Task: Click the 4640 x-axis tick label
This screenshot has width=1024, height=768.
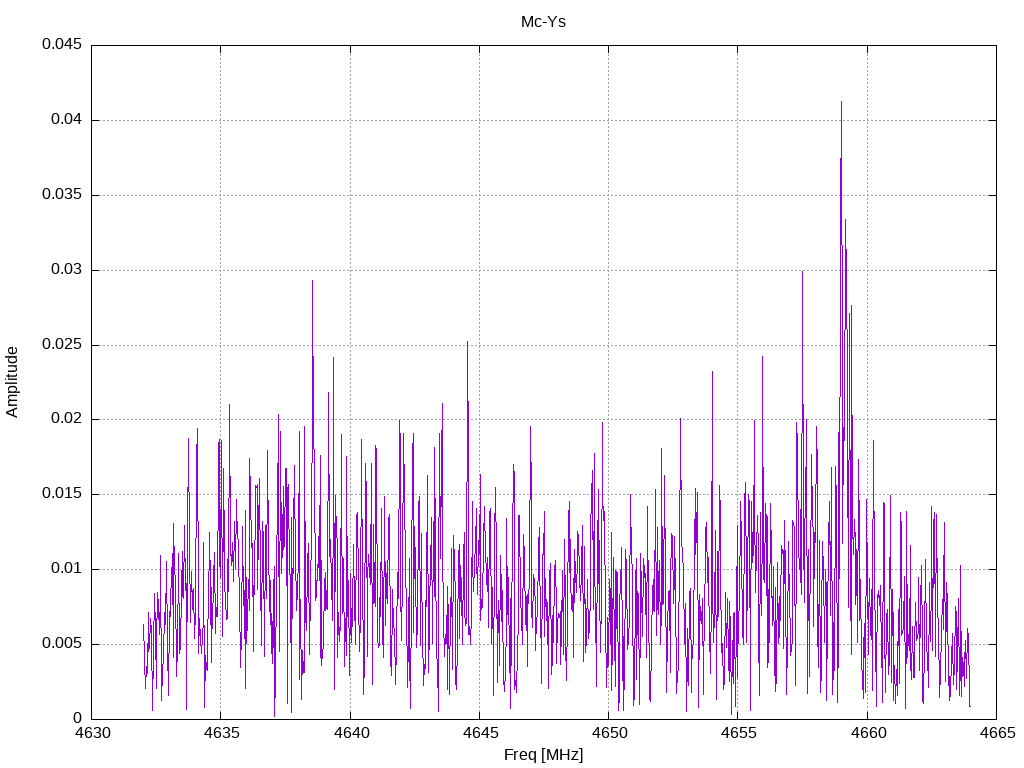Action: pyautogui.click(x=350, y=734)
